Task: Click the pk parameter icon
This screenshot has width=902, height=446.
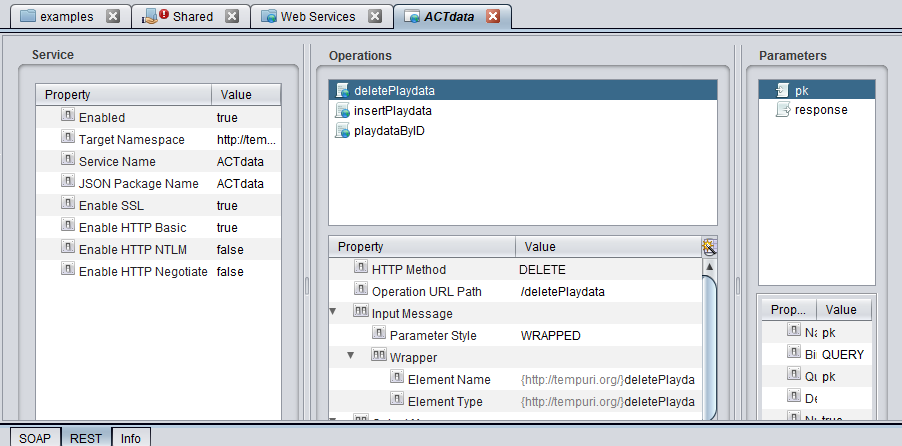Action: [x=783, y=91]
